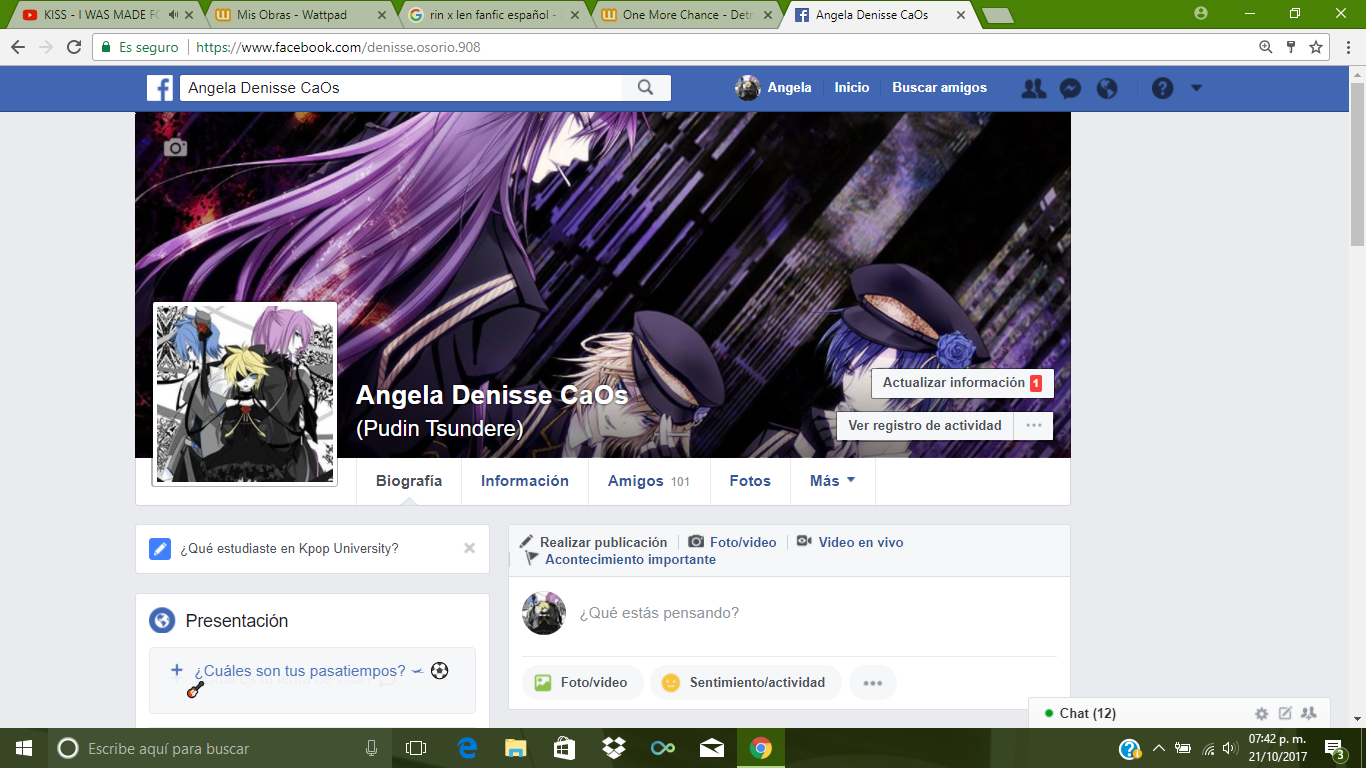Viewport: 1366px width, 768px height.
Task: Expand the Más dropdown tab
Action: (833, 481)
